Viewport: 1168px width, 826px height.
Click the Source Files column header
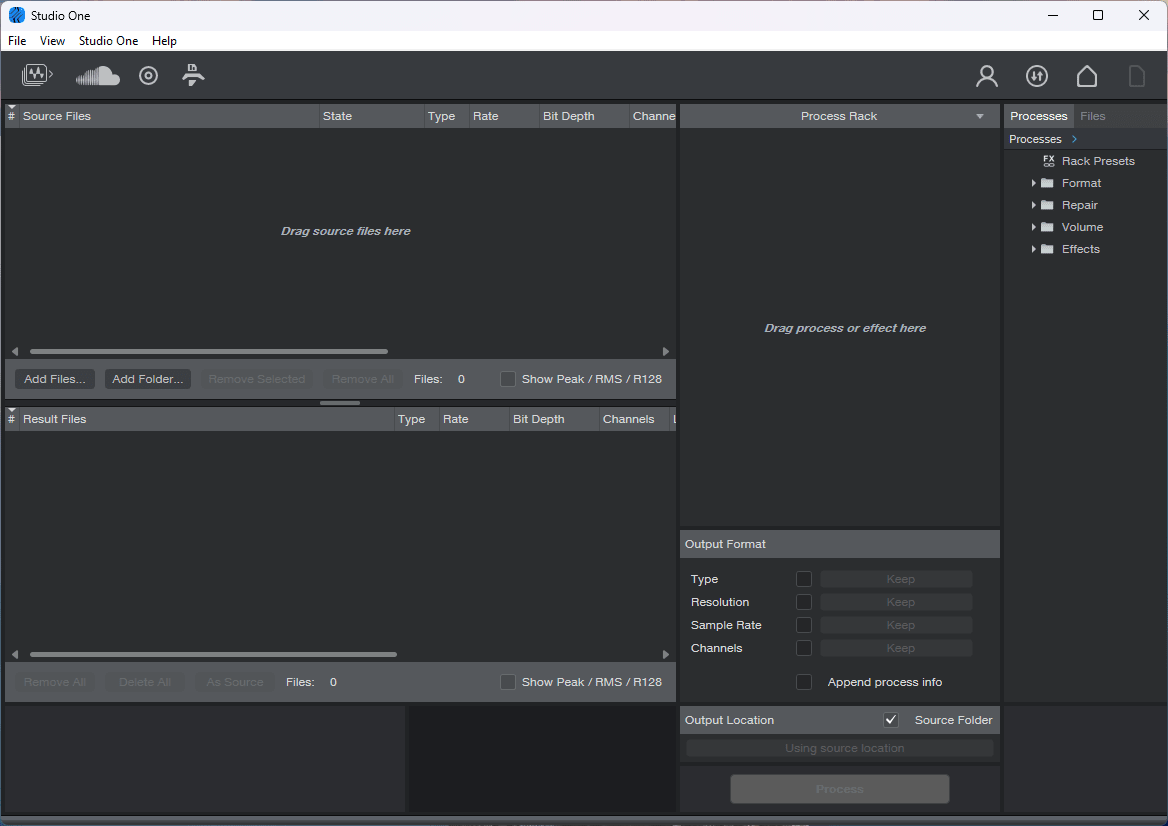(169, 116)
